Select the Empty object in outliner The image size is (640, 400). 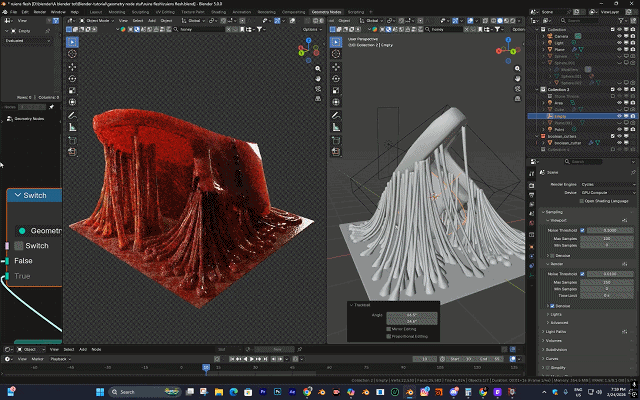pyautogui.click(x=560, y=116)
